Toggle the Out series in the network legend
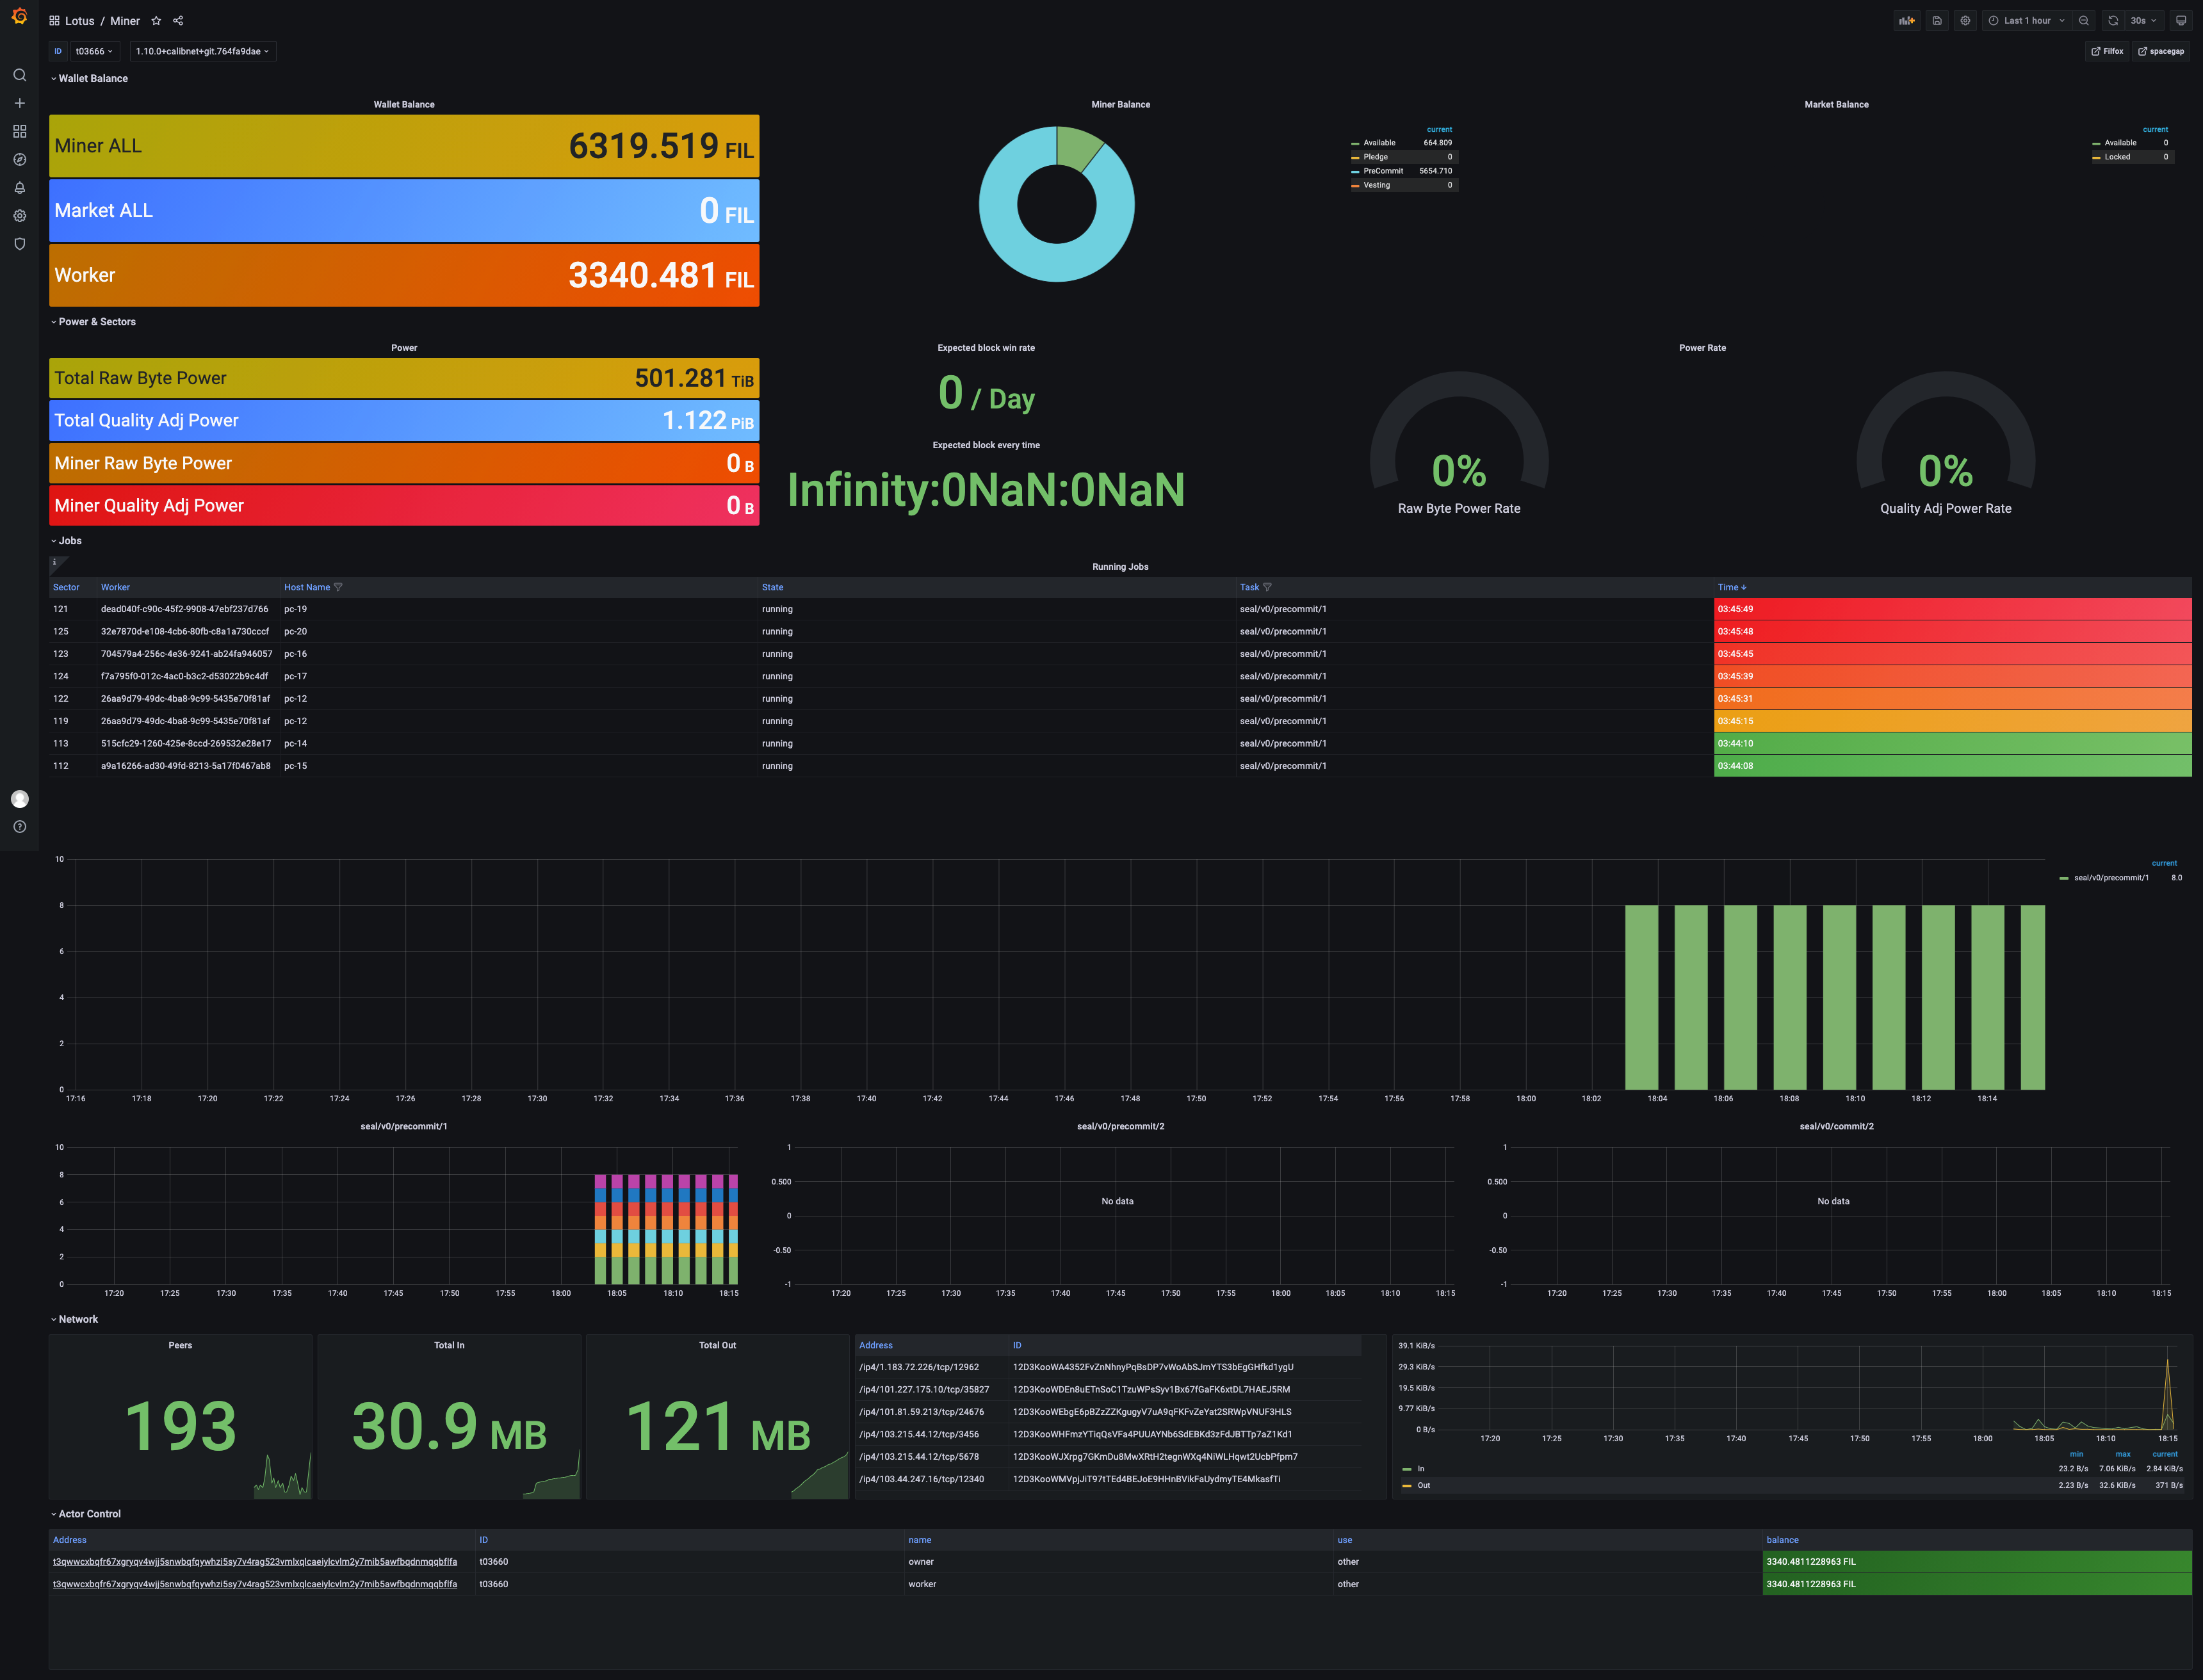2203x1680 pixels. tap(1423, 1485)
